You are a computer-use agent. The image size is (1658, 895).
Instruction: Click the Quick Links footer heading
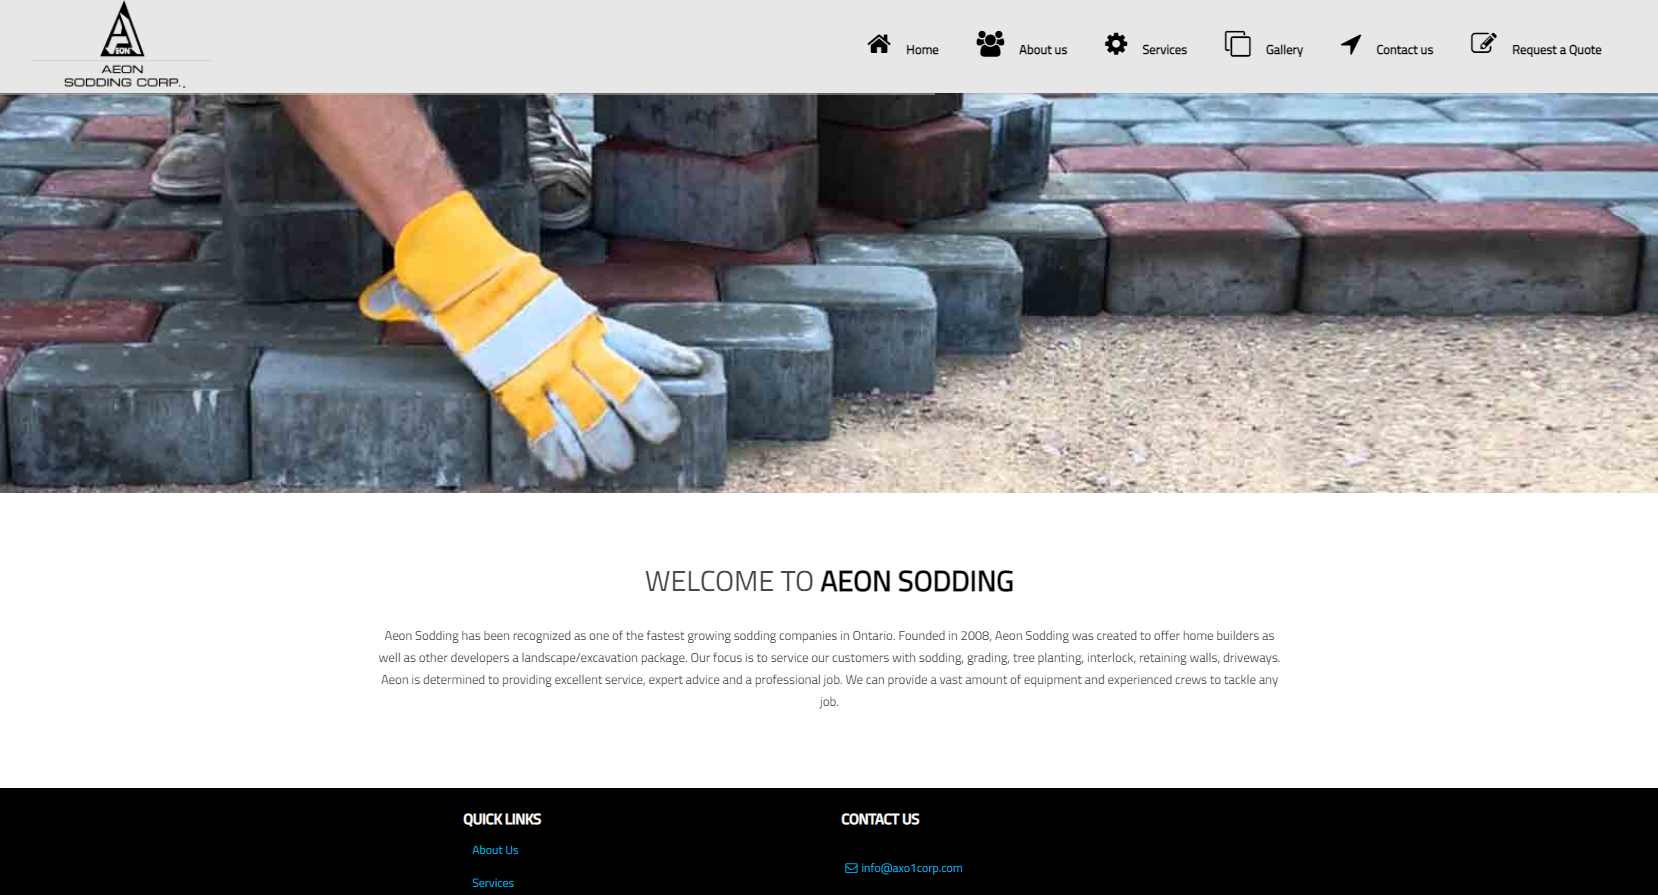click(502, 819)
